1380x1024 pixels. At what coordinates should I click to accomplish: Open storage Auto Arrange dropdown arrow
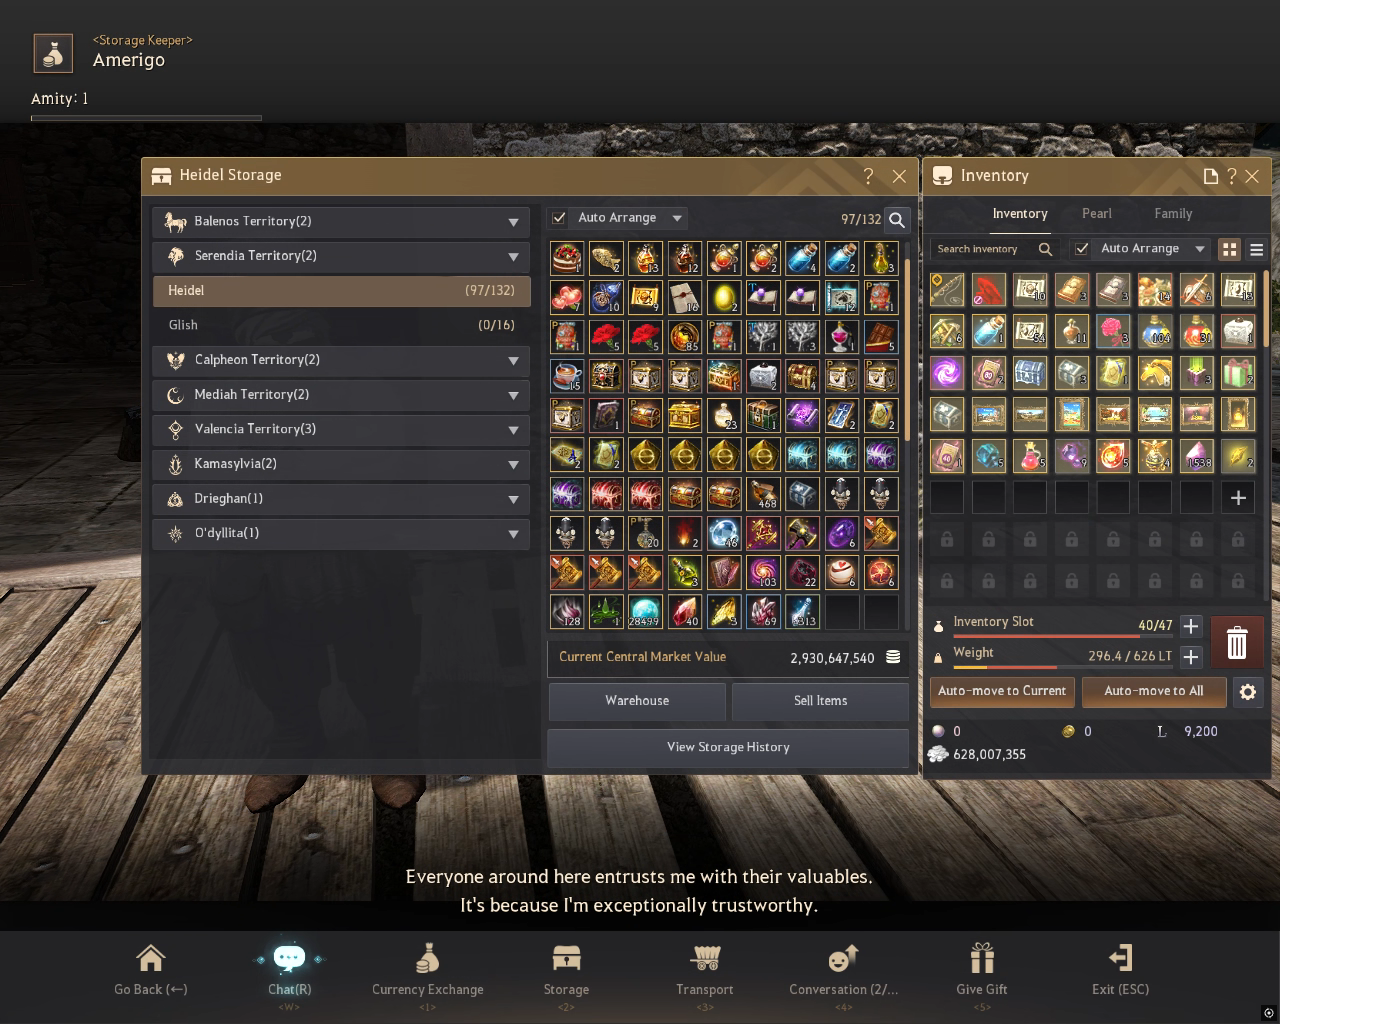pos(677,218)
